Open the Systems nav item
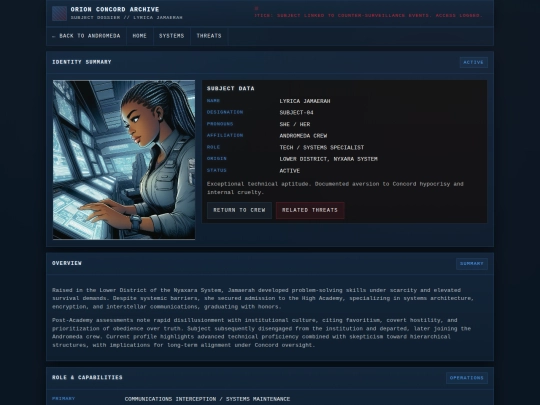540x405 pixels. click(172, 36)
